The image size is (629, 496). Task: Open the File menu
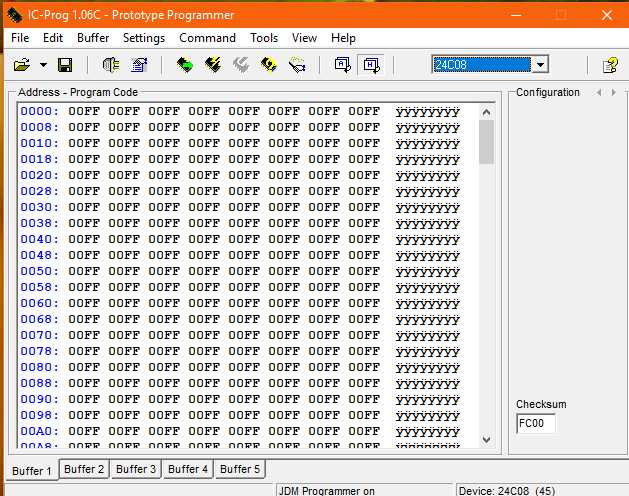point(20,38)
